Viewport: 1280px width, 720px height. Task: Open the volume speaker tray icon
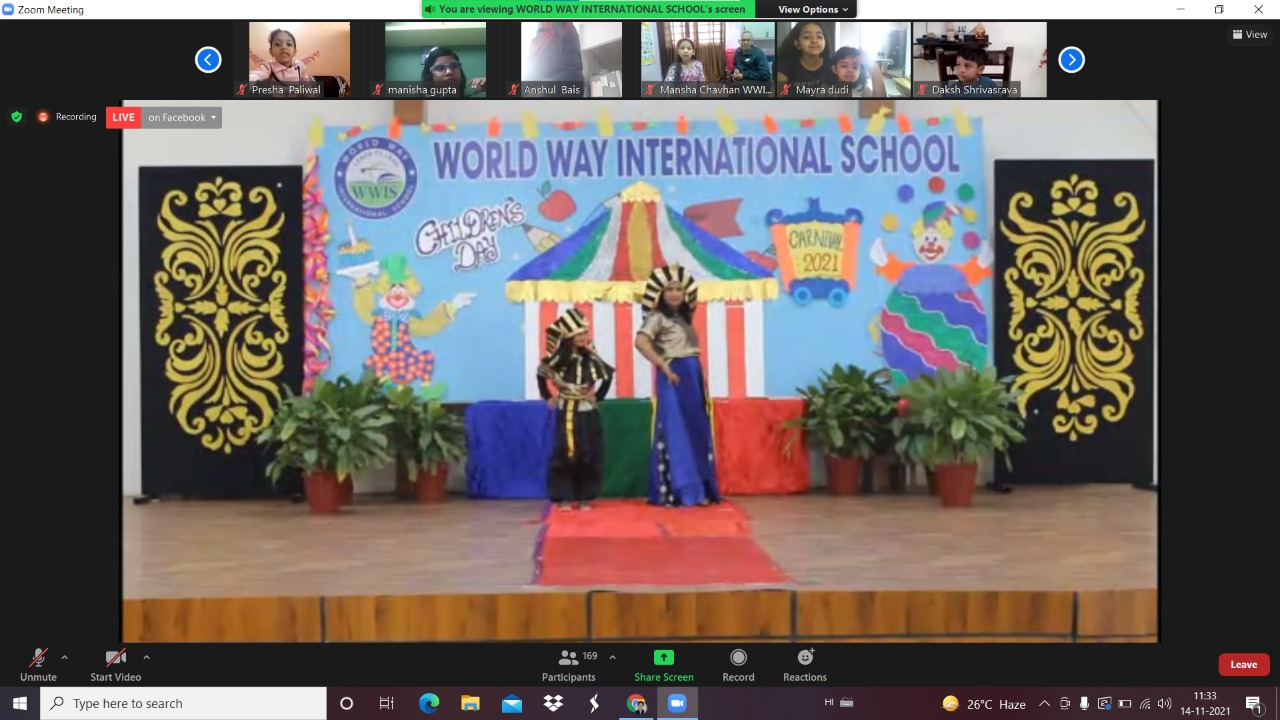pyautogui.click(x=1164, y=704)
